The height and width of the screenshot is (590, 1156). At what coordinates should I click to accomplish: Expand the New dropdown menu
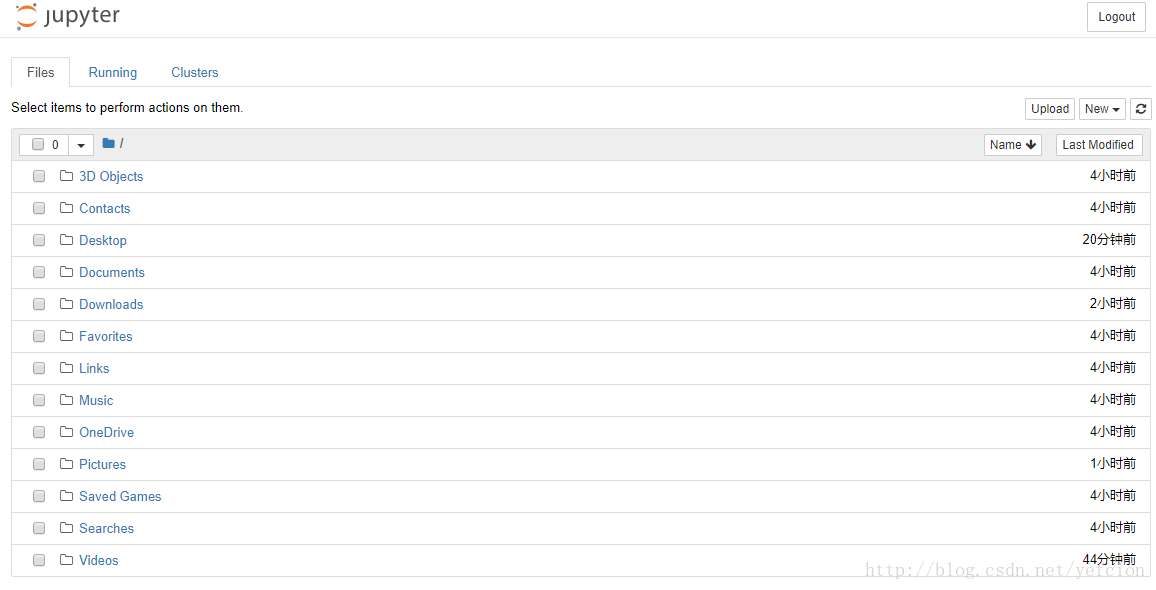(x=1102, y=108)
